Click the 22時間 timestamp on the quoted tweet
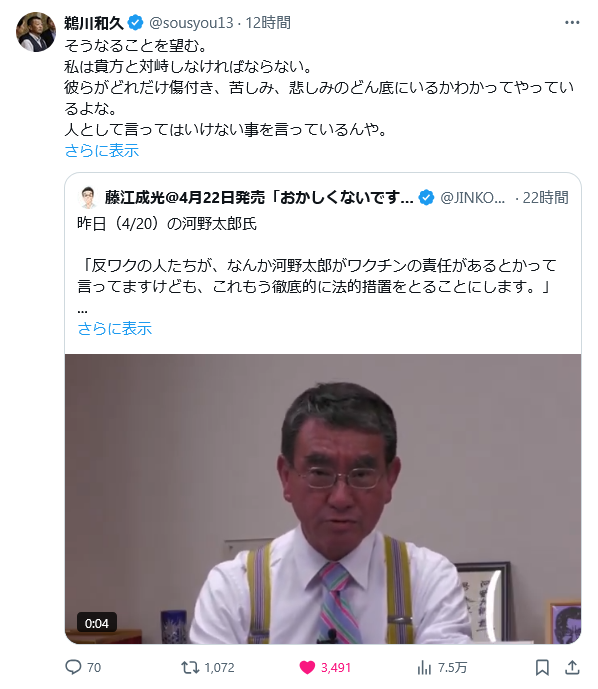Viewport: 598px width, 689px height. pos(546,198)
